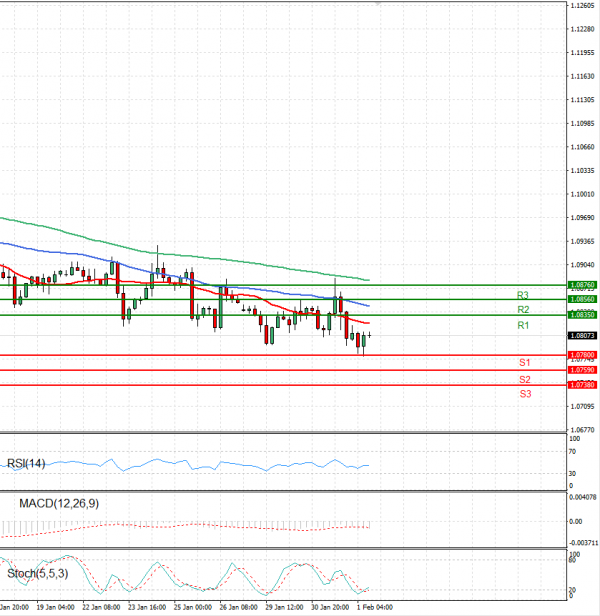Click the S3 support label
Viewport: 600px width, 616px height.
click(525, 394)
